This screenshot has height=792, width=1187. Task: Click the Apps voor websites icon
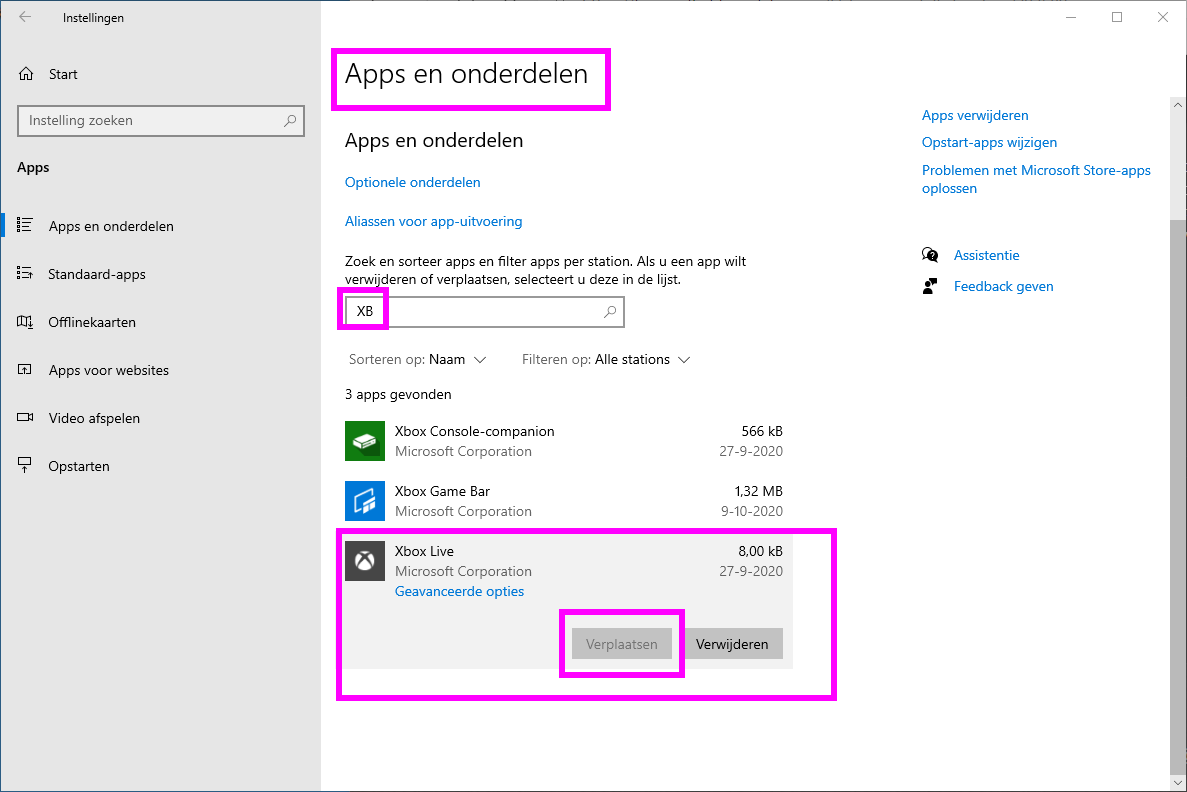[x=25, y=369]
